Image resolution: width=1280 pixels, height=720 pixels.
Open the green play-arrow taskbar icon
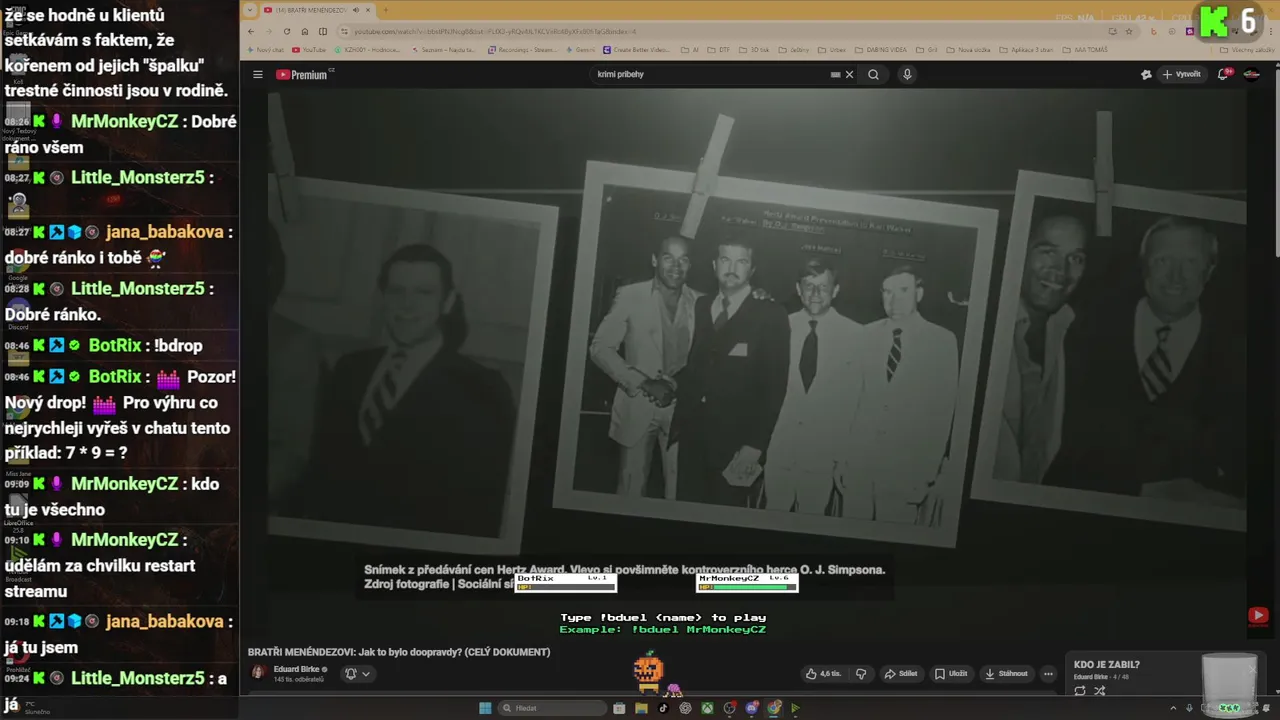pyautogui.click(x=796, y=708)
